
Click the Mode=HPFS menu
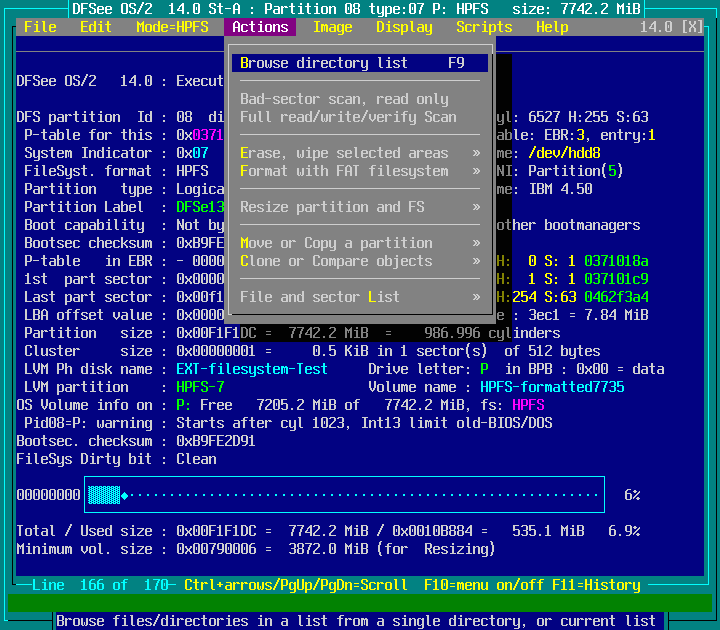(x=172, y=27)
